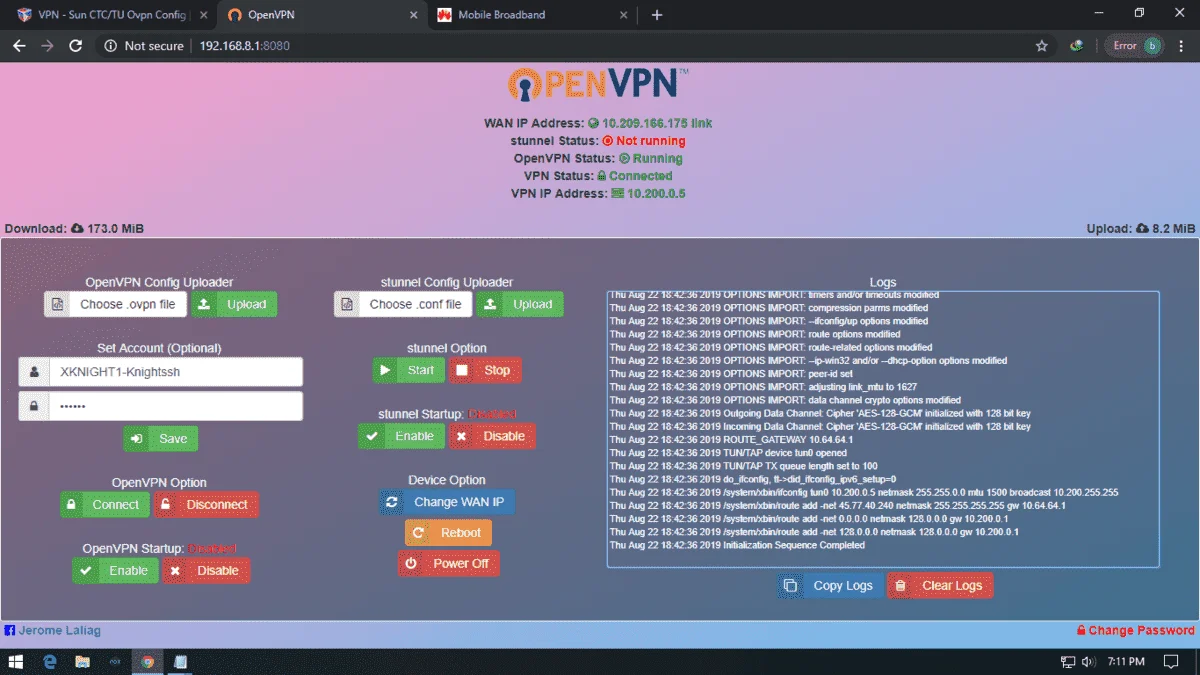Open Chrome from the taskbar
Screen dimensions: 1200x675
(x=147, y=661)
